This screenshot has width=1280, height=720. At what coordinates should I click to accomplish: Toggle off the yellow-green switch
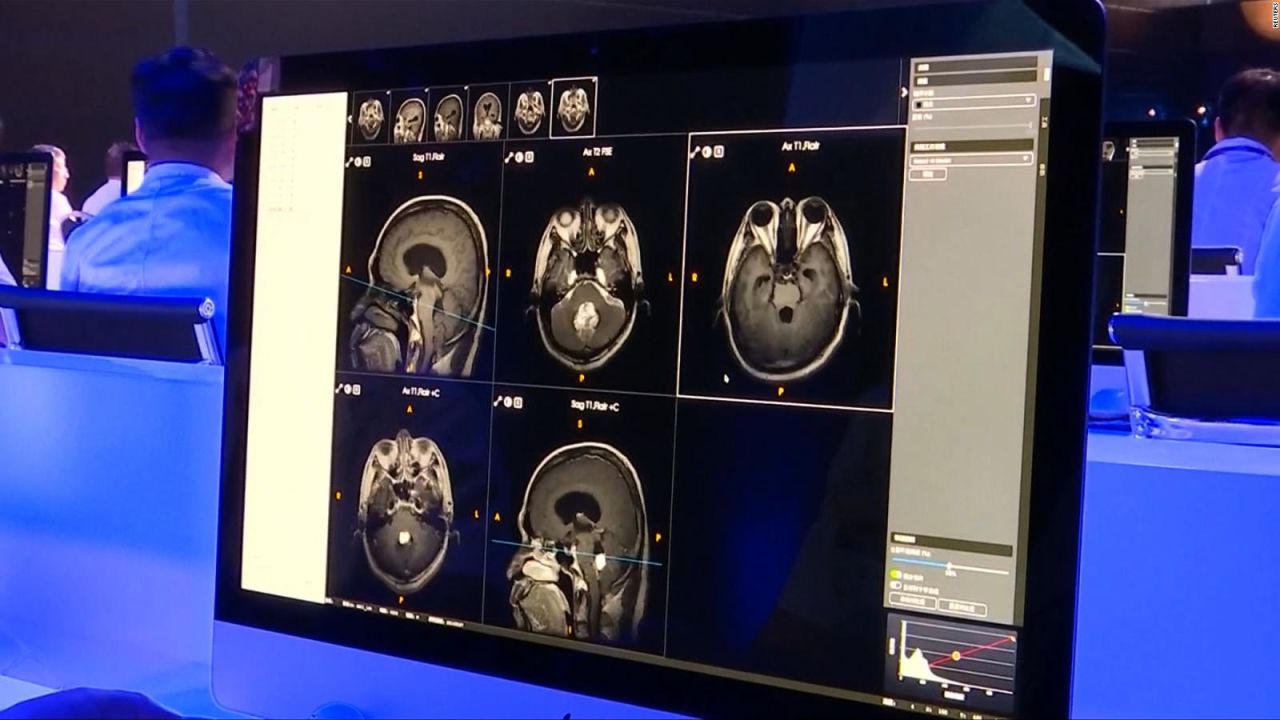pos(896,575)
